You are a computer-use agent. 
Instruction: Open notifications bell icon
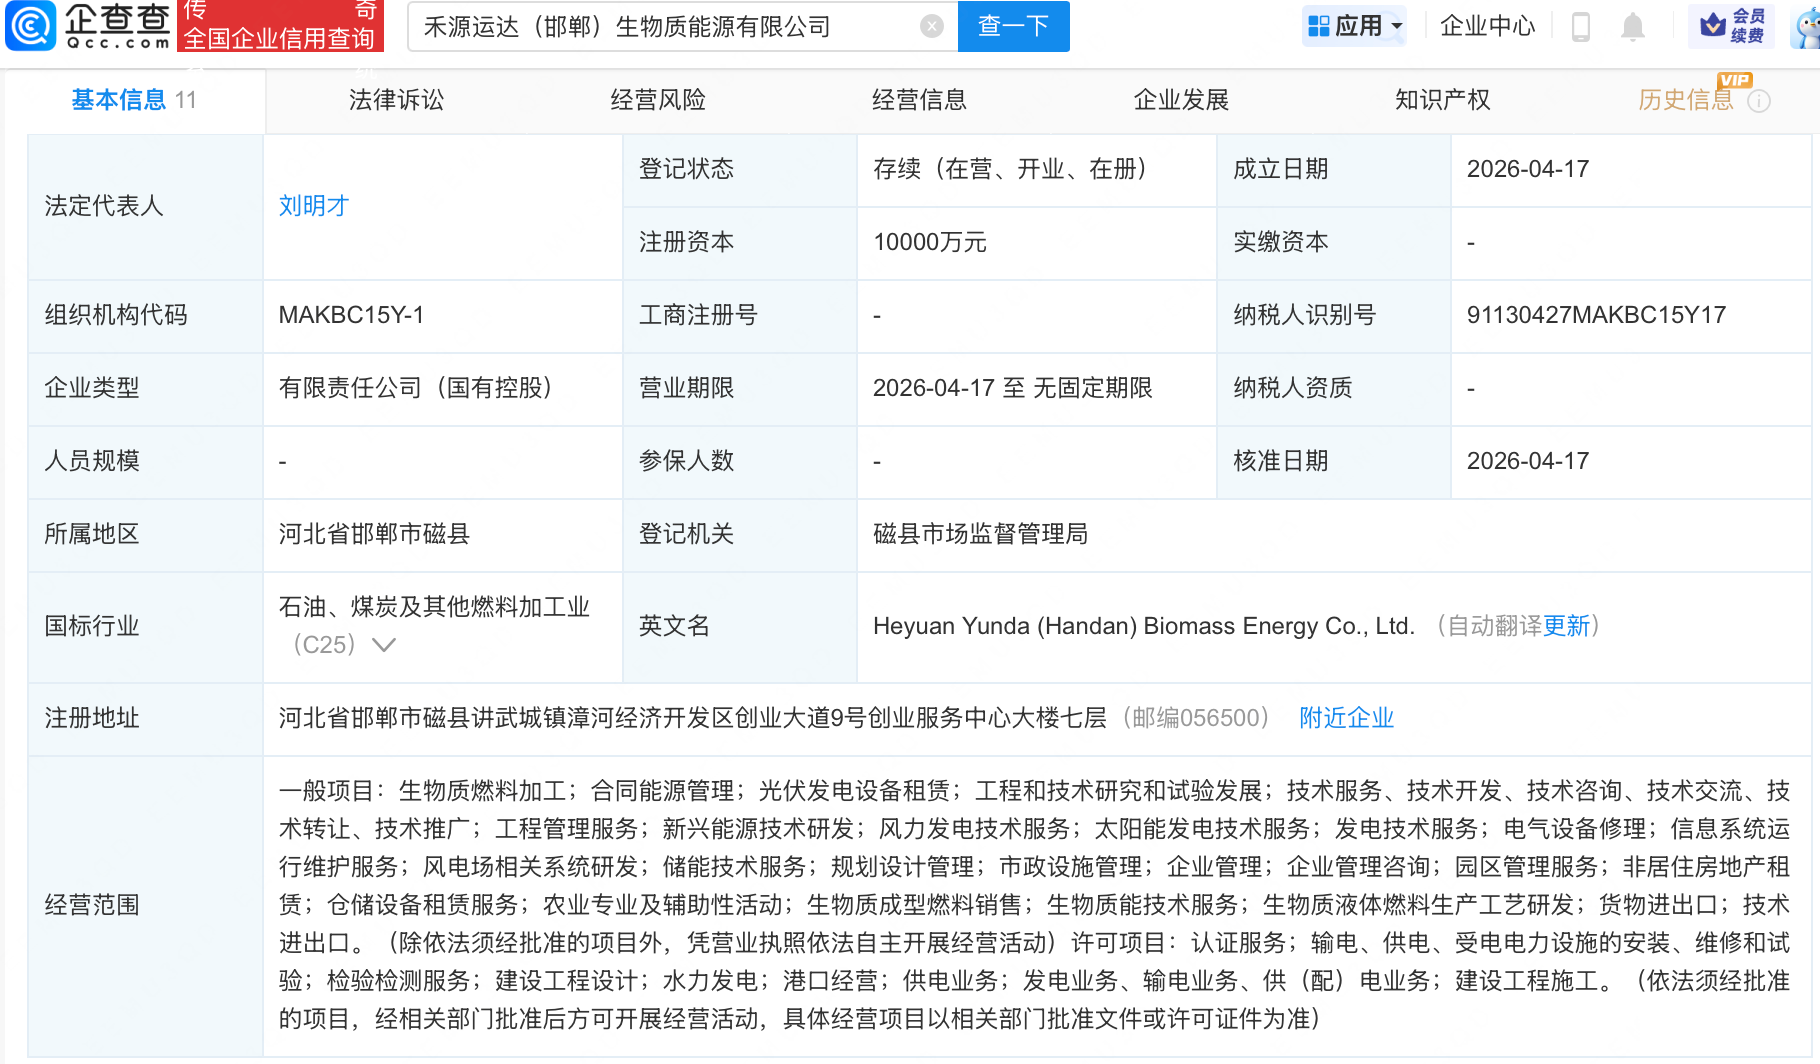(x=1632, y=26)
